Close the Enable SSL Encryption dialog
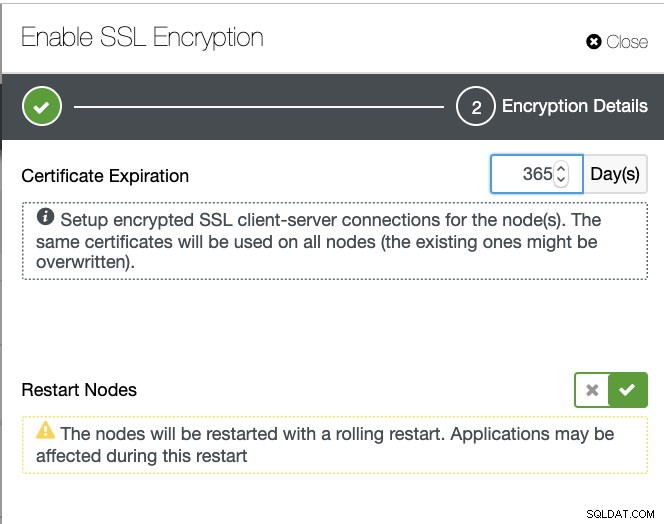The height and width of the screenshot is (524, 664). (617, 42)
